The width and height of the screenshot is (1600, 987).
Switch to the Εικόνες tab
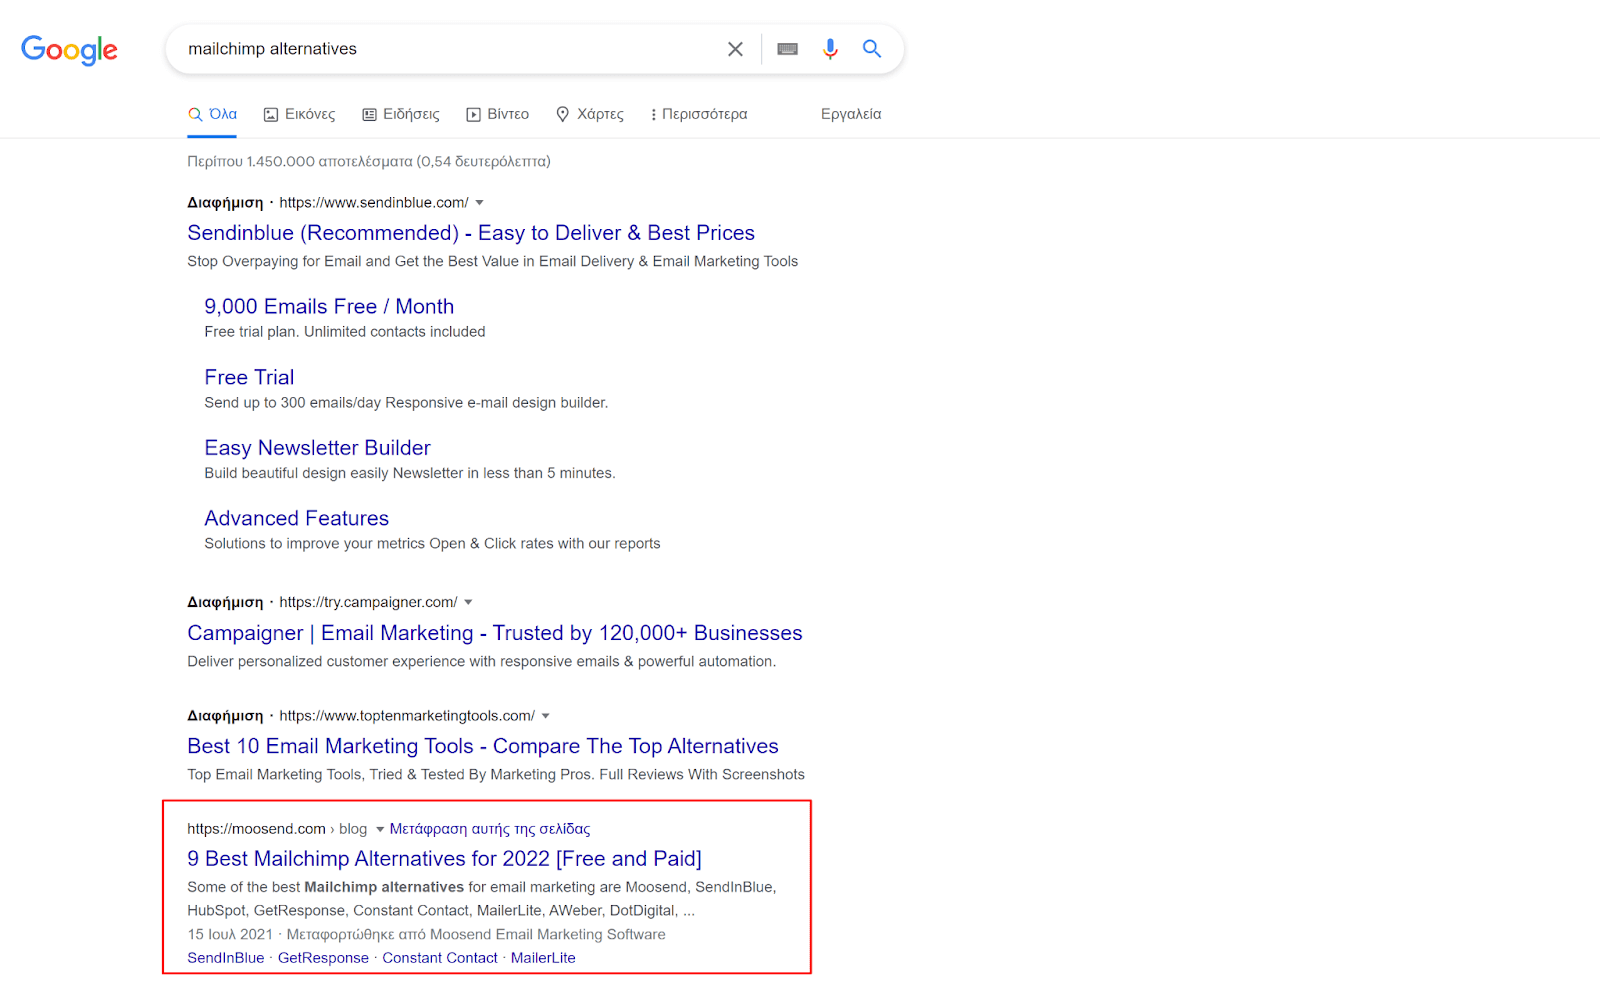click(x=299, y=114)
